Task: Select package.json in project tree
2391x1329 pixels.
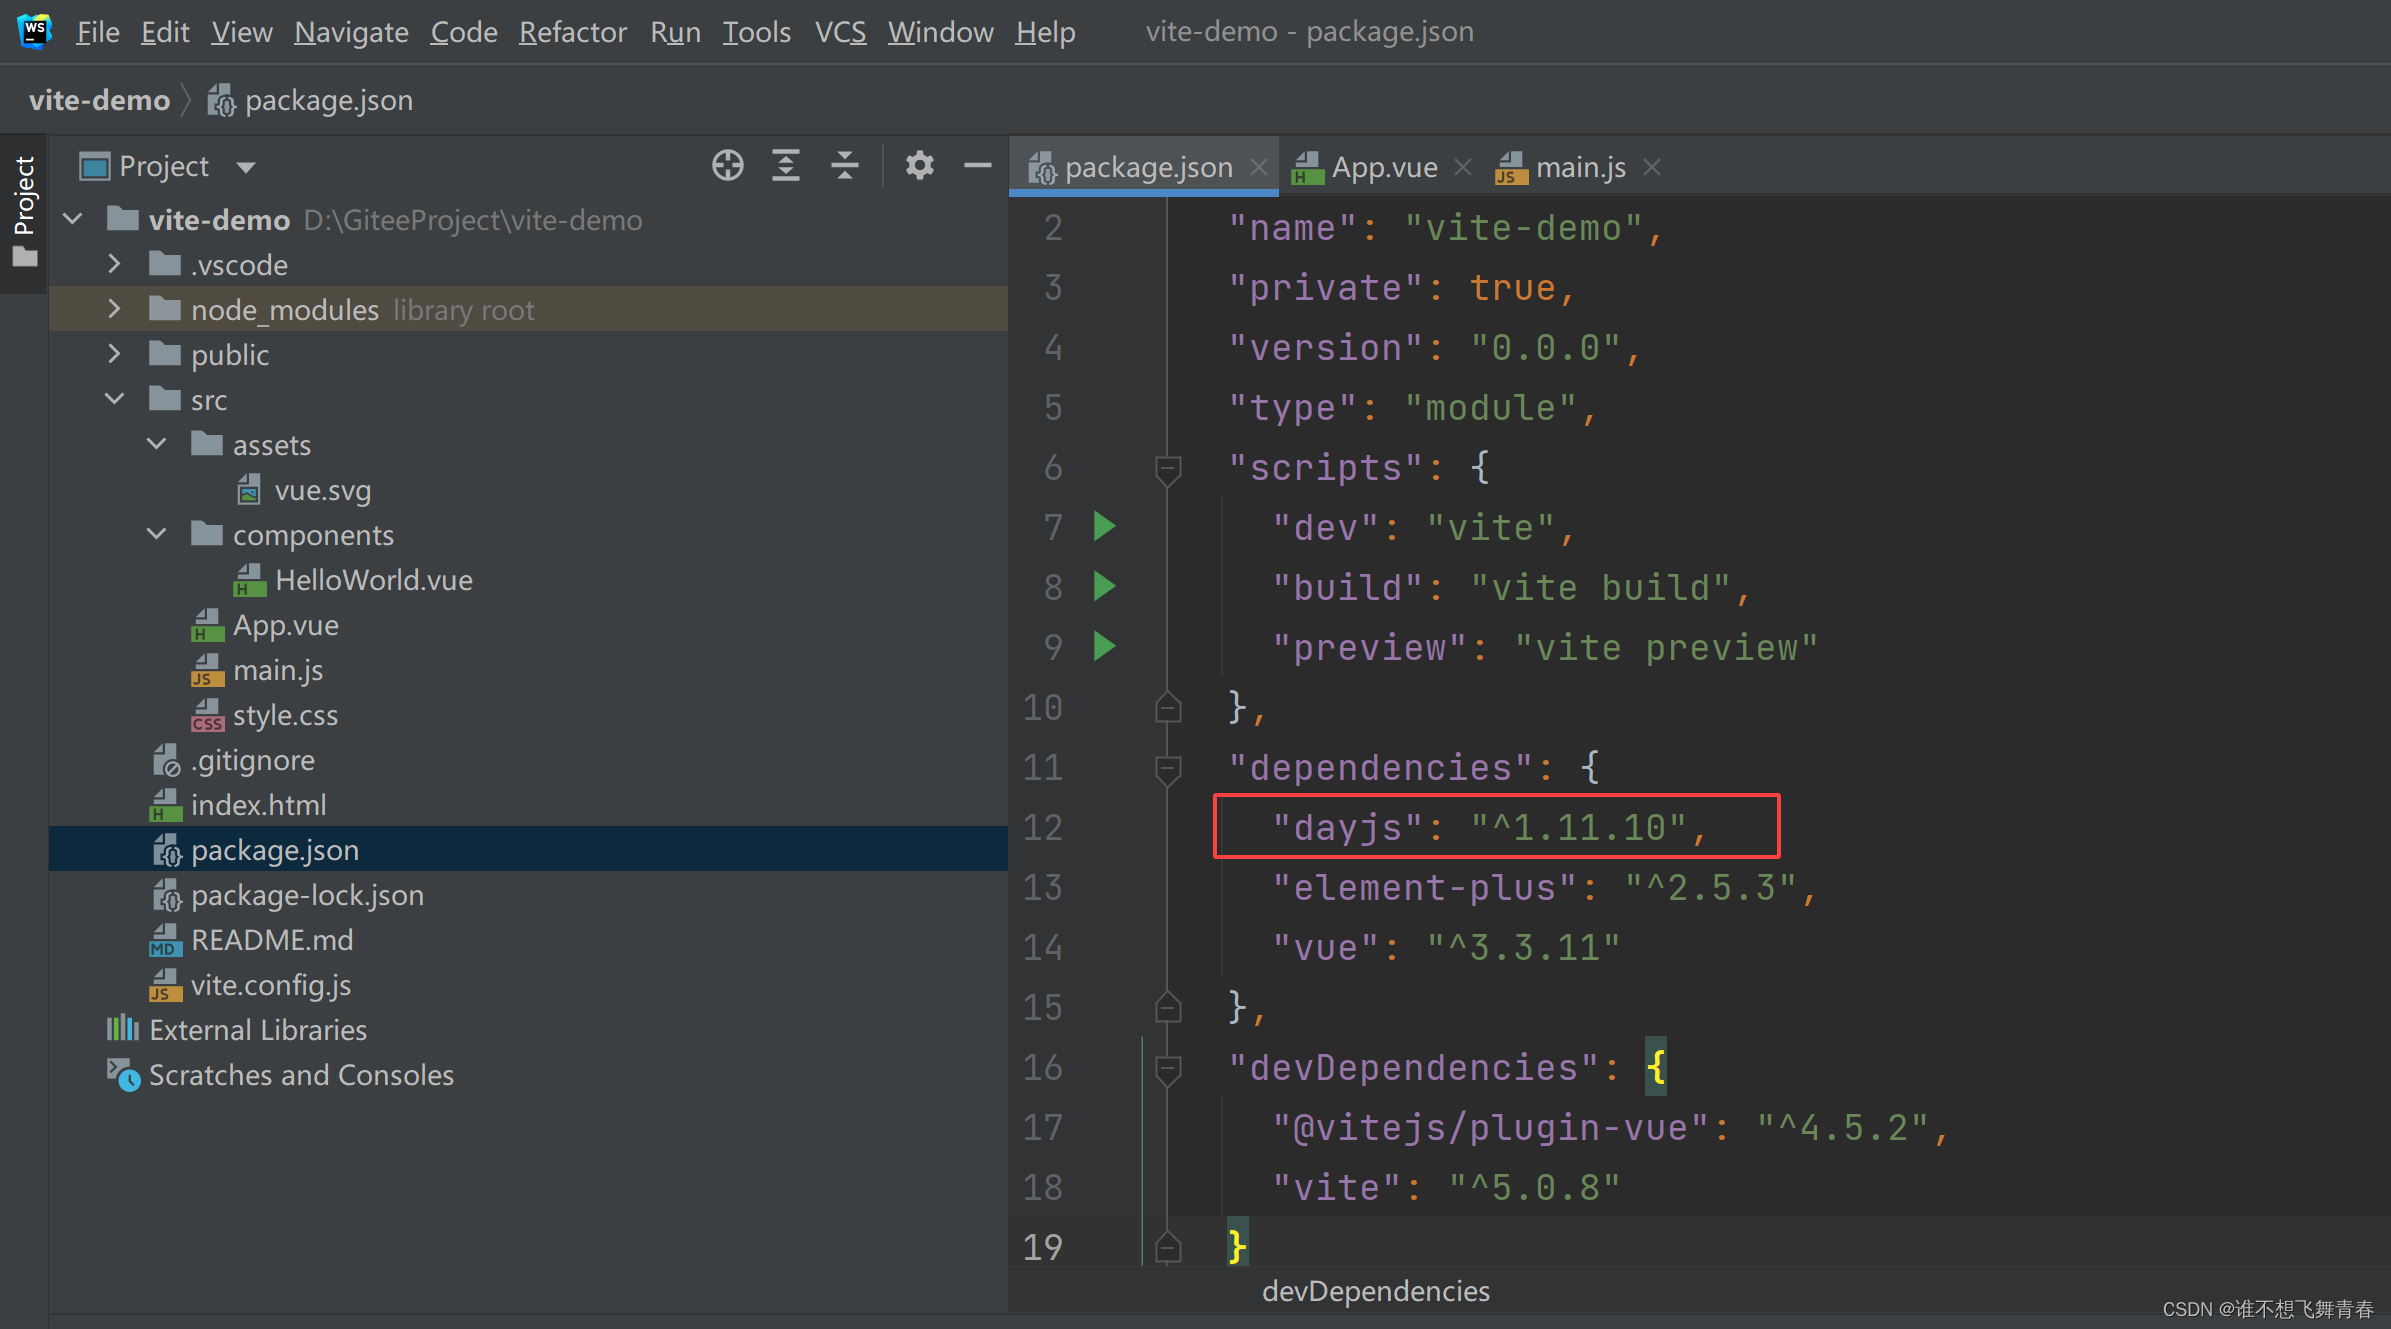Action: [274, 850]
